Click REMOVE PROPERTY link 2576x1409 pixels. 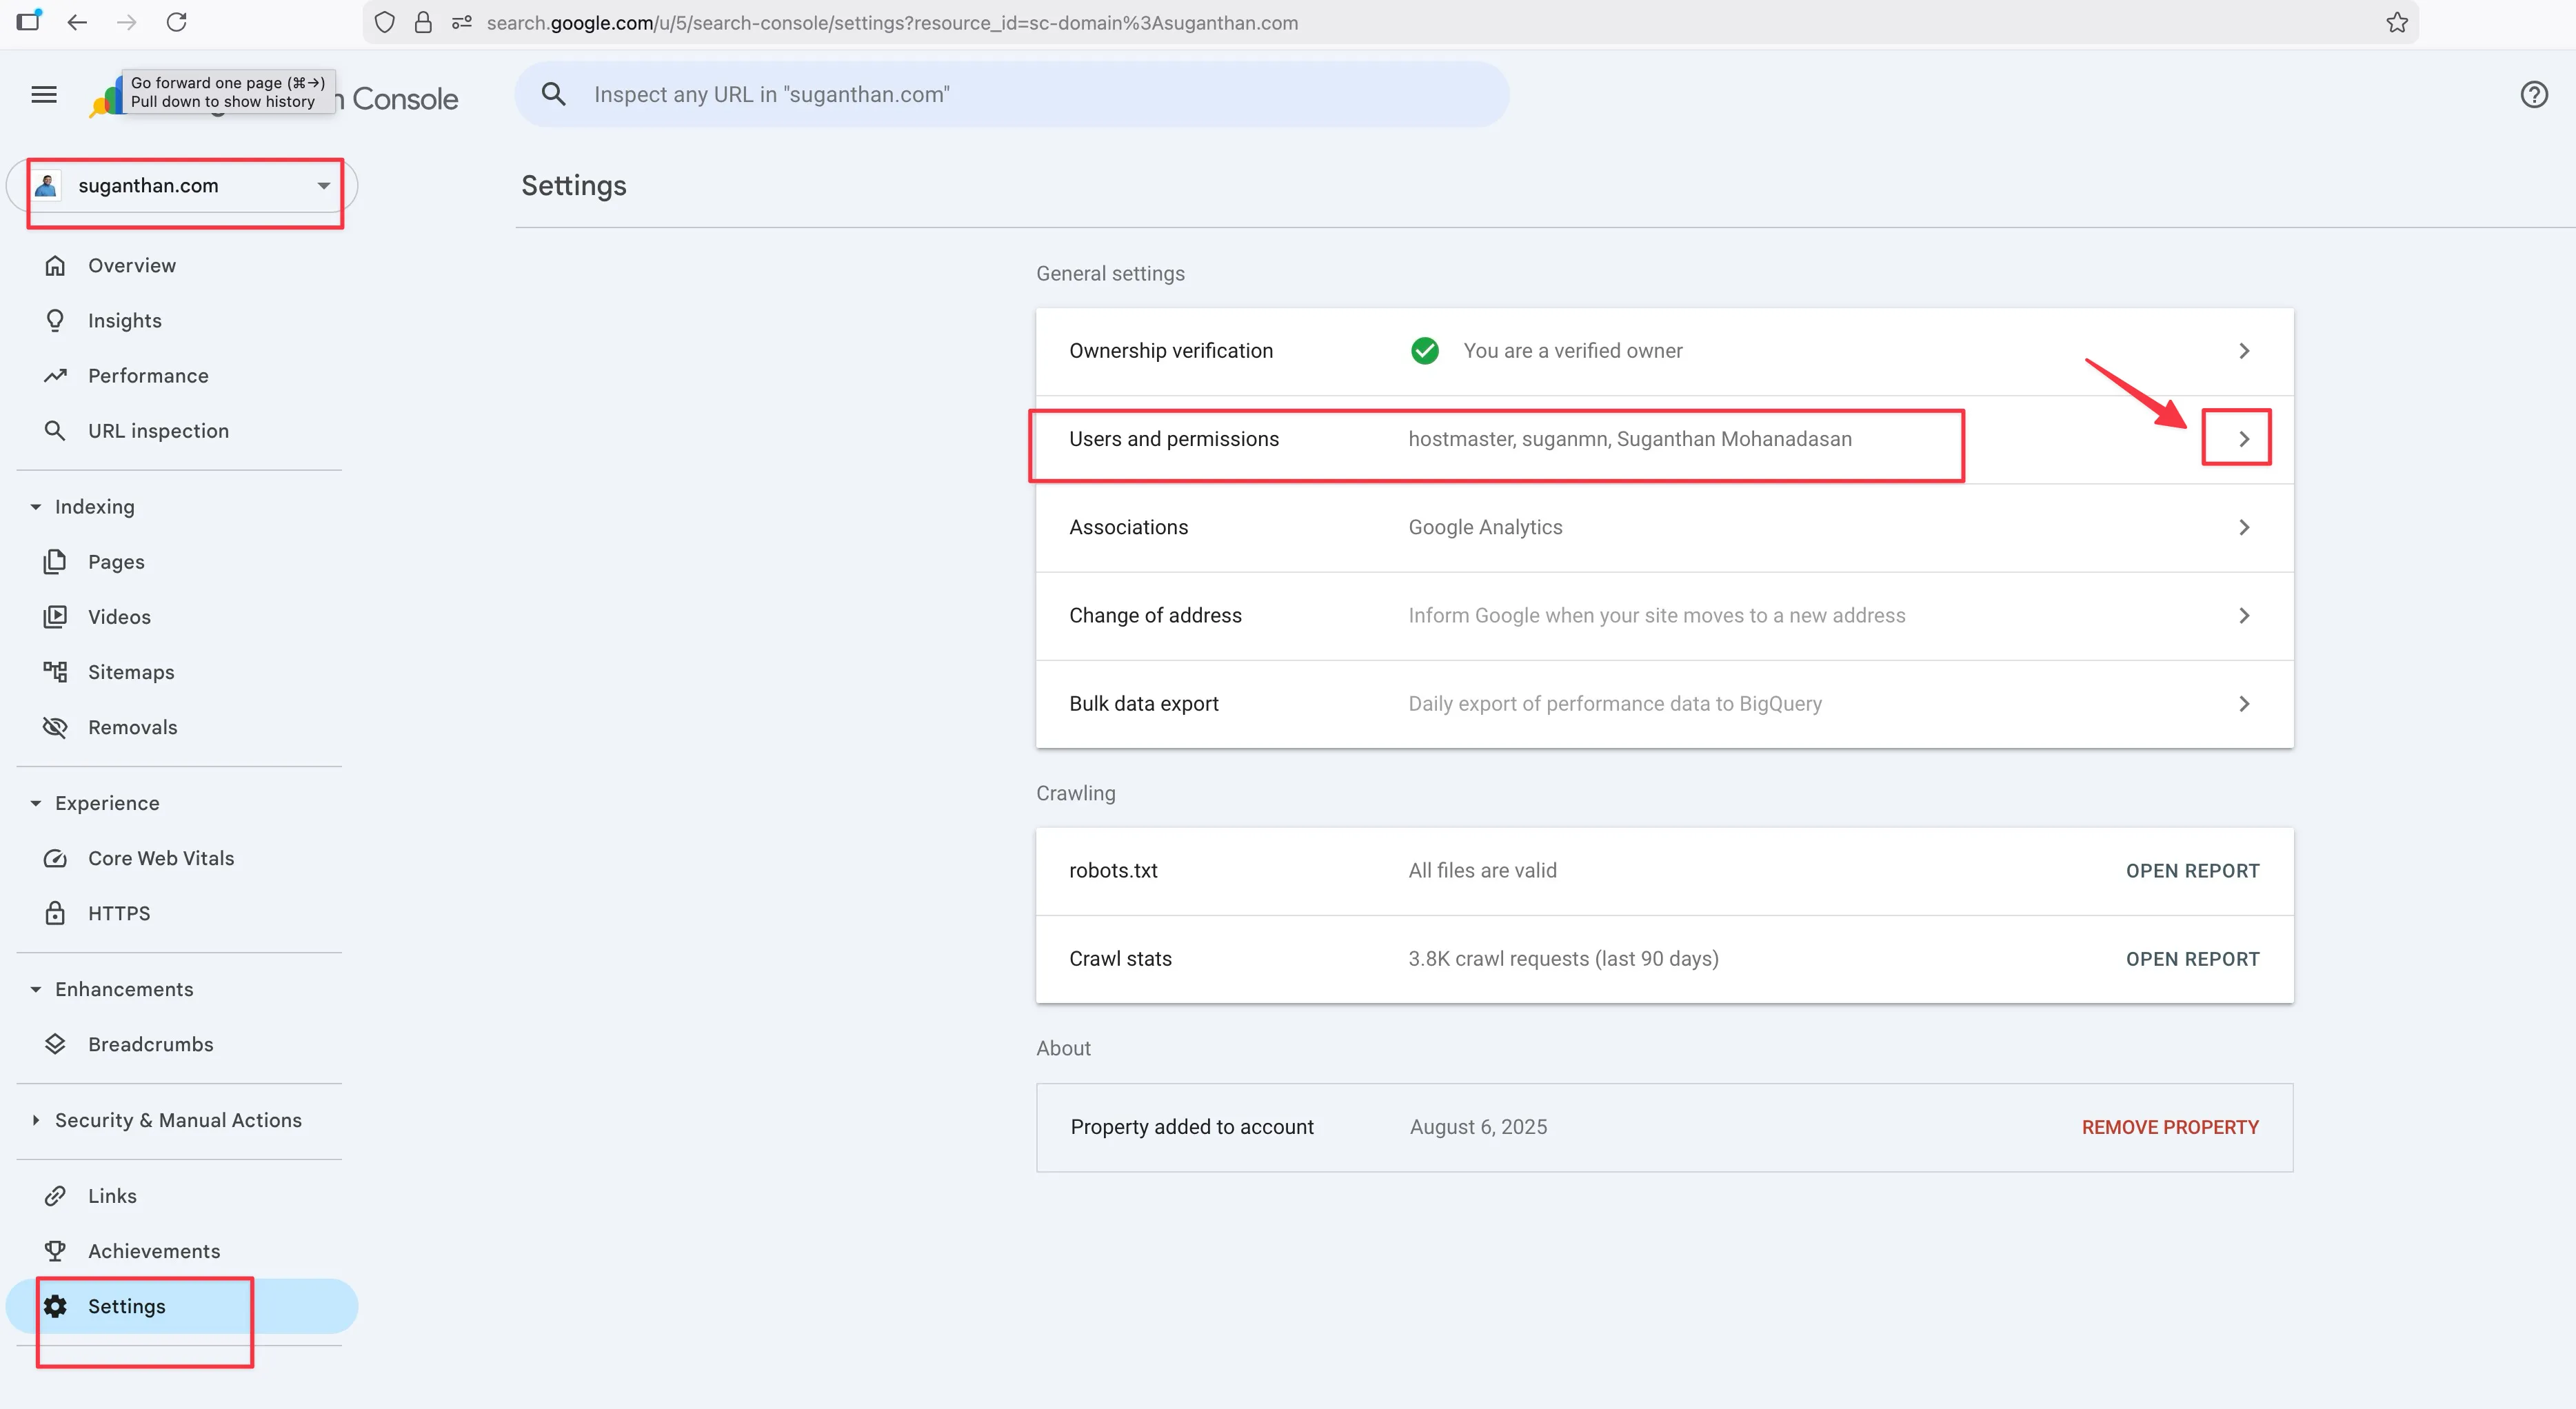[2169, 1127]
